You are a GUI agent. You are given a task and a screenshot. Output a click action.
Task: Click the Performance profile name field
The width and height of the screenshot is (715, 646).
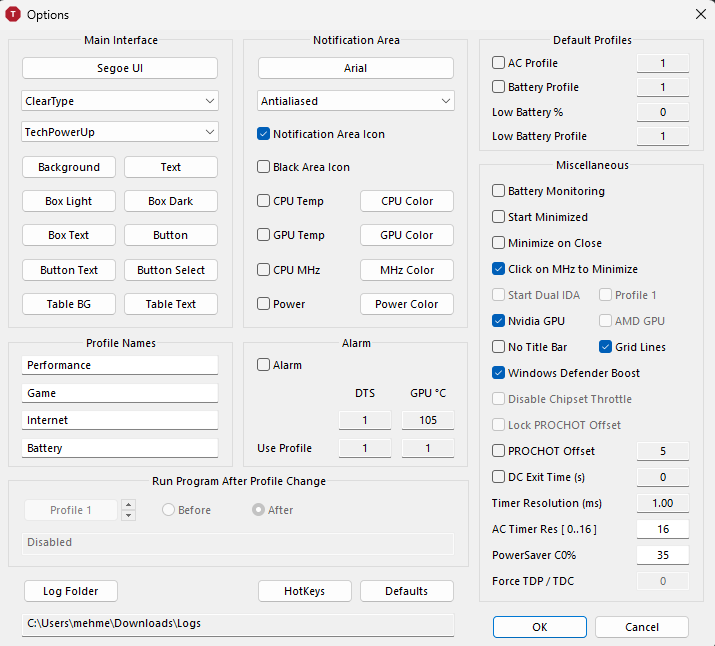120,365
